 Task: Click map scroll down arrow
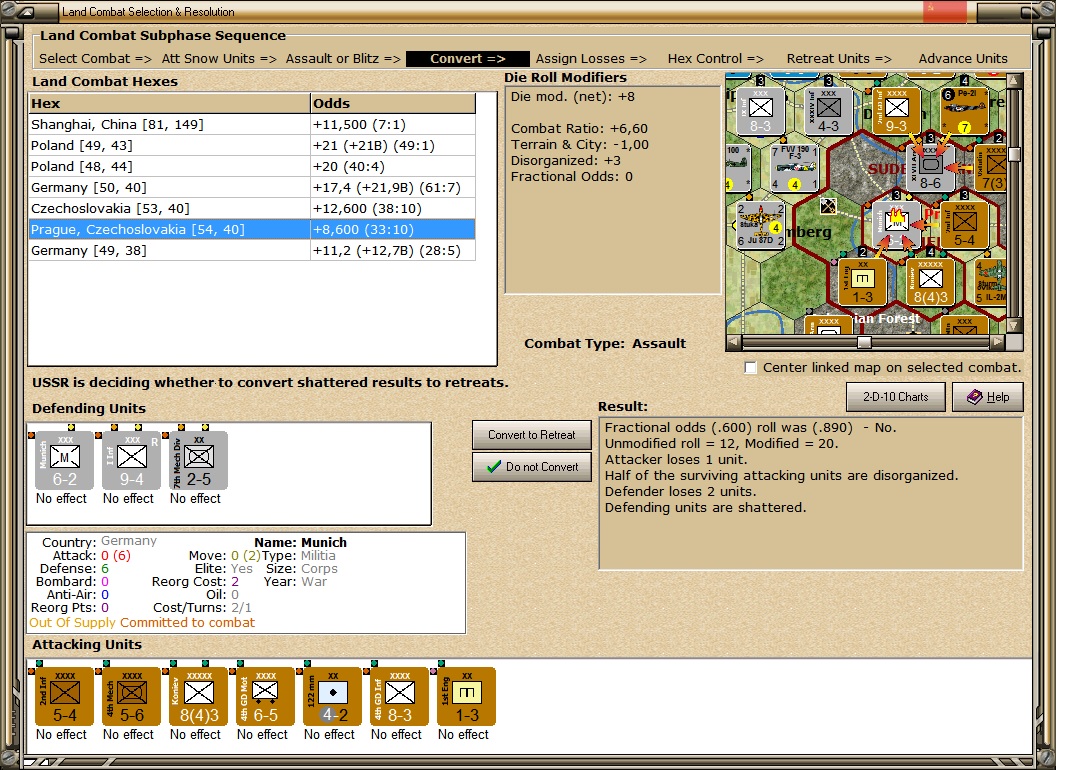click(x=1014, y=326)
